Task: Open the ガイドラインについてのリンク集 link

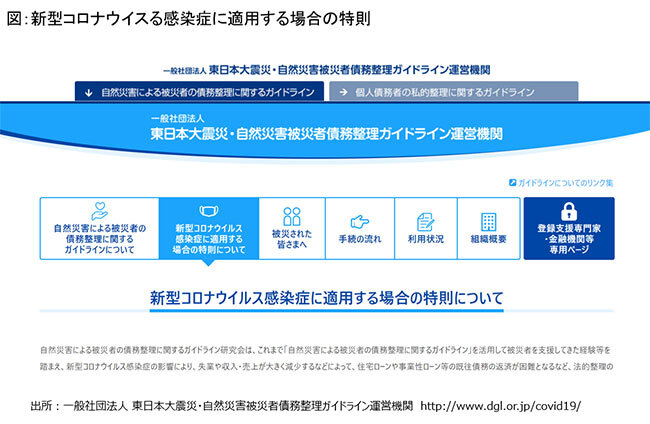Action: [x=565, y=183]
